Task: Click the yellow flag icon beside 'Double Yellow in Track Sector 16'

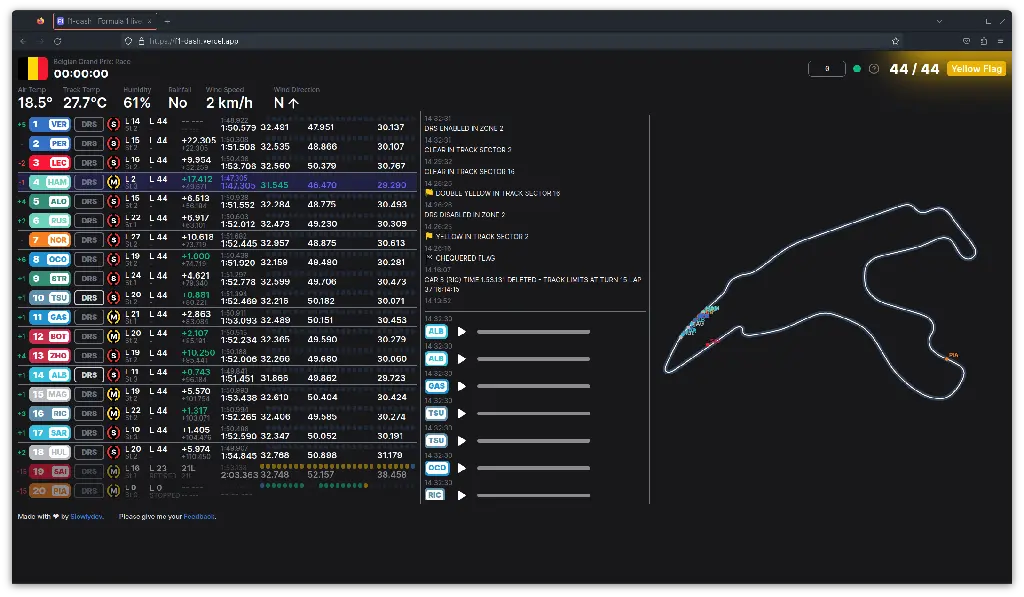Action: coord(429,193)
